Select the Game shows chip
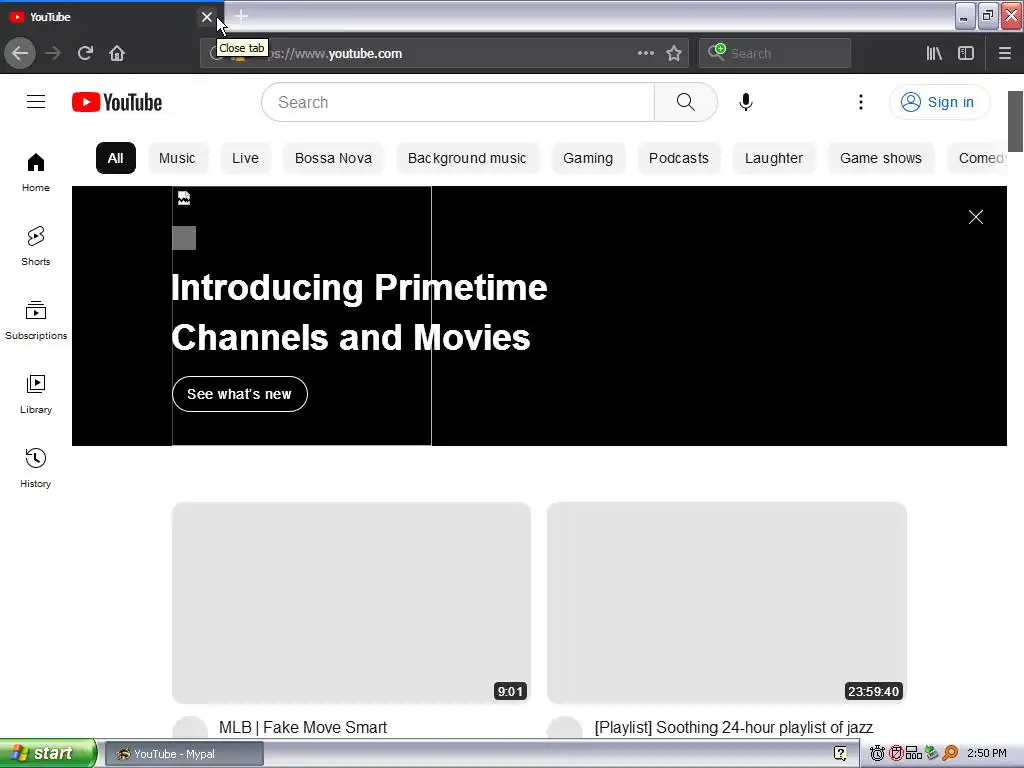This screenshot has width=1024, height=768. pos(881,158)
